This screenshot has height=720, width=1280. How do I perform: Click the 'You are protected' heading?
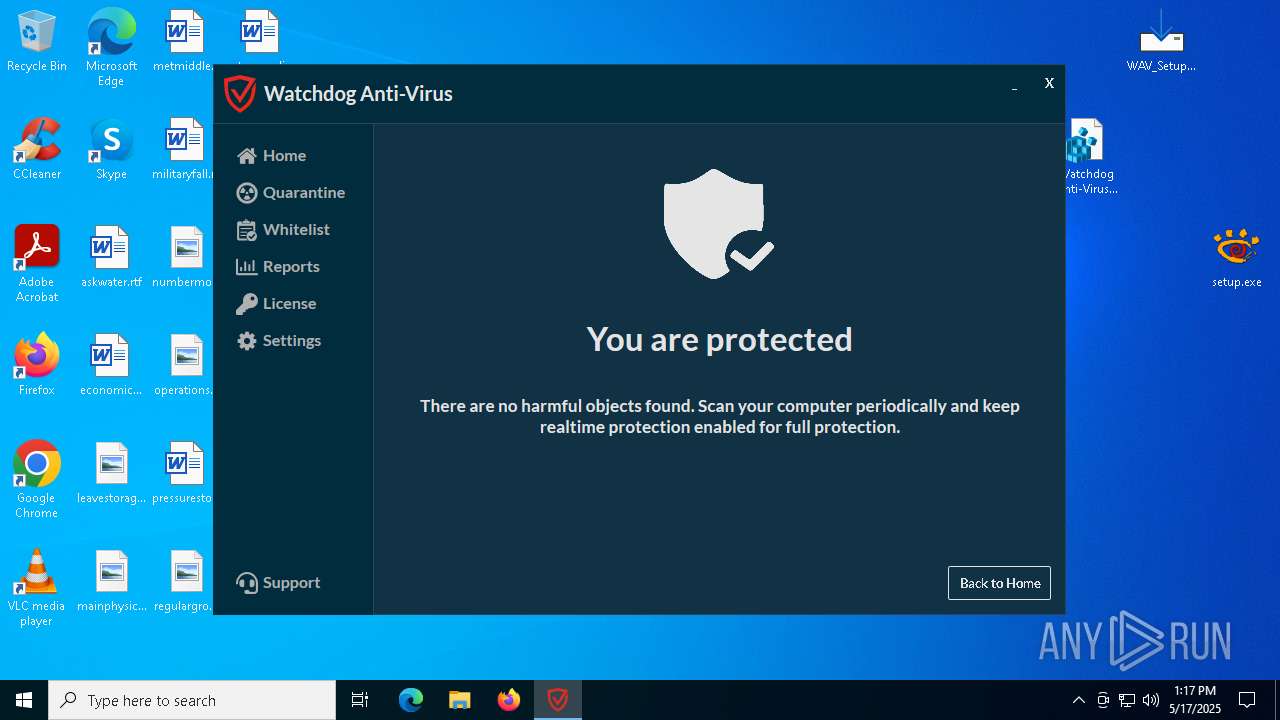pyautogui.click(x=719, y=340)
